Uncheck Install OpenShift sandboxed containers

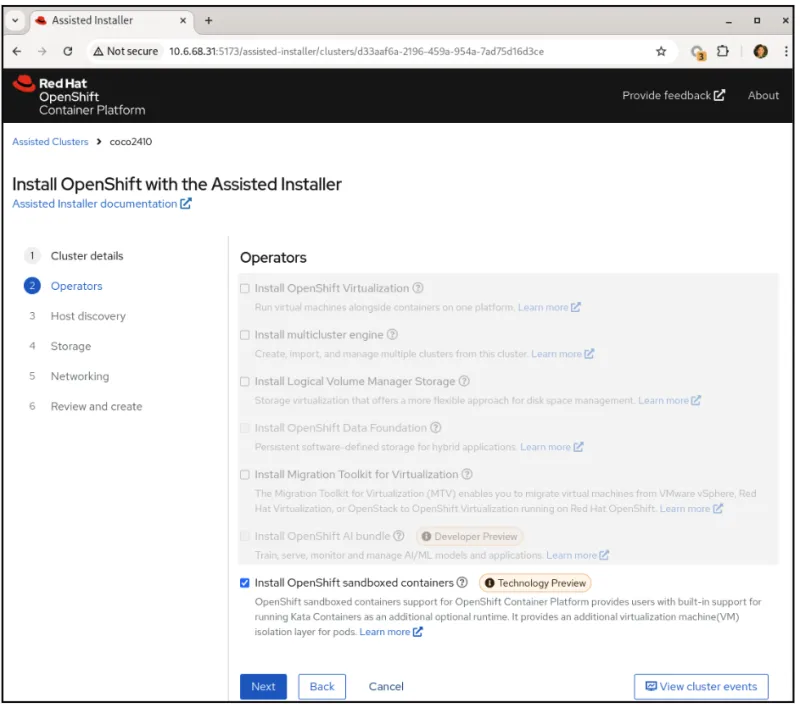[x=242, y=582]
